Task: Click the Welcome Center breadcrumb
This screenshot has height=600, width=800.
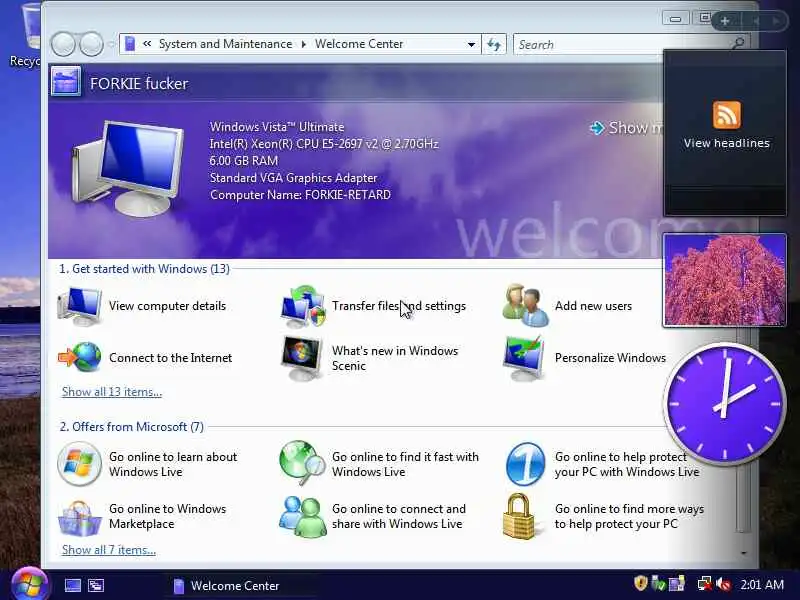Action: pyautogui.click(x=359, y=44)
